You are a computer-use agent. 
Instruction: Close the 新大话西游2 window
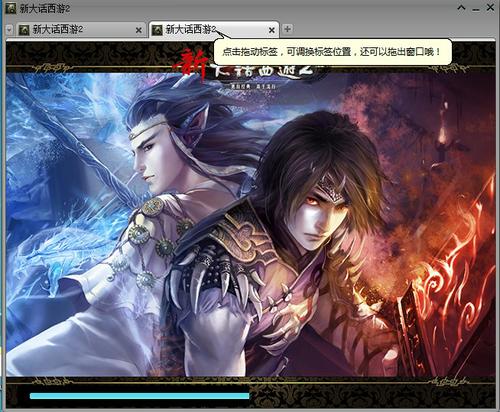[x=490, y=8]
